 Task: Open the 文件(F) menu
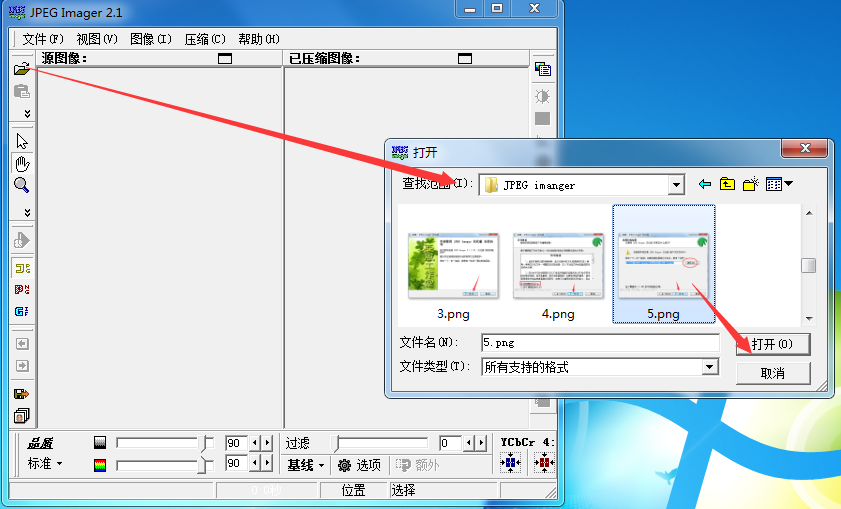42,39
